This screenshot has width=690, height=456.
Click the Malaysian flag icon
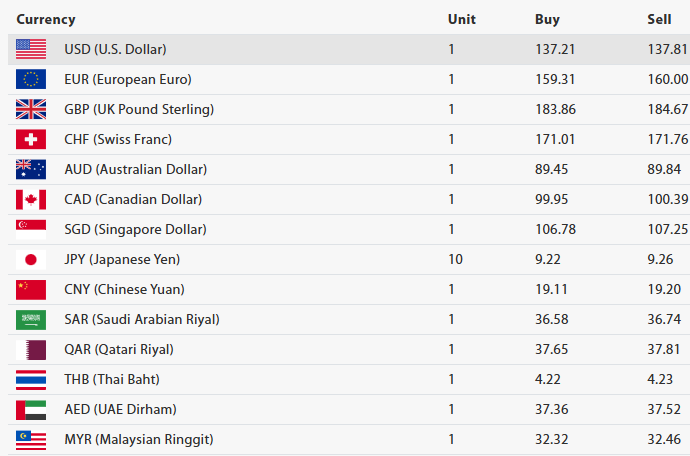(x=31, y=439)
